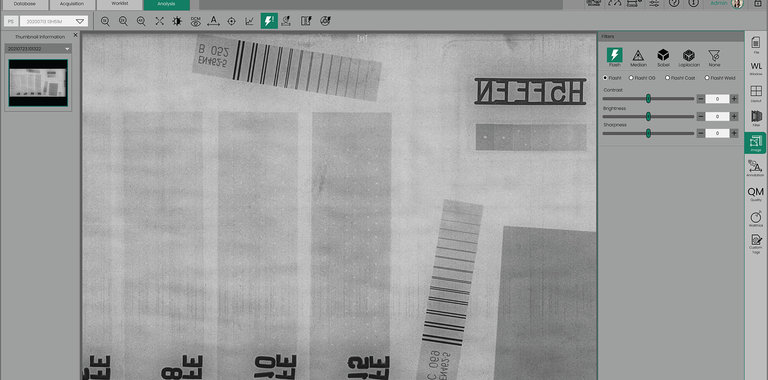Switch to the Database tab
Viewport: 768px width, 380px height.
click(x=24, y=4)
